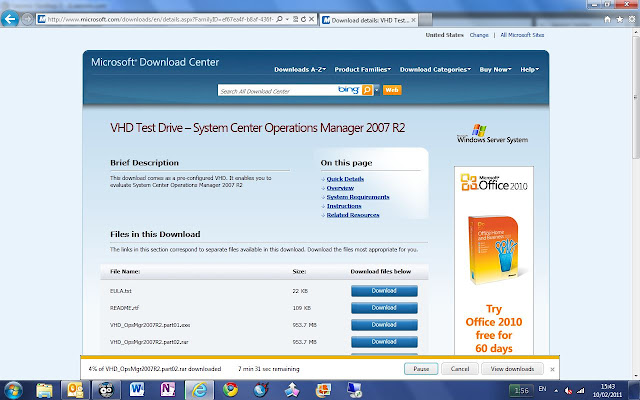The image size is (640, 400).
Task: Open the browser Home icon
Action: coord(607,19)
